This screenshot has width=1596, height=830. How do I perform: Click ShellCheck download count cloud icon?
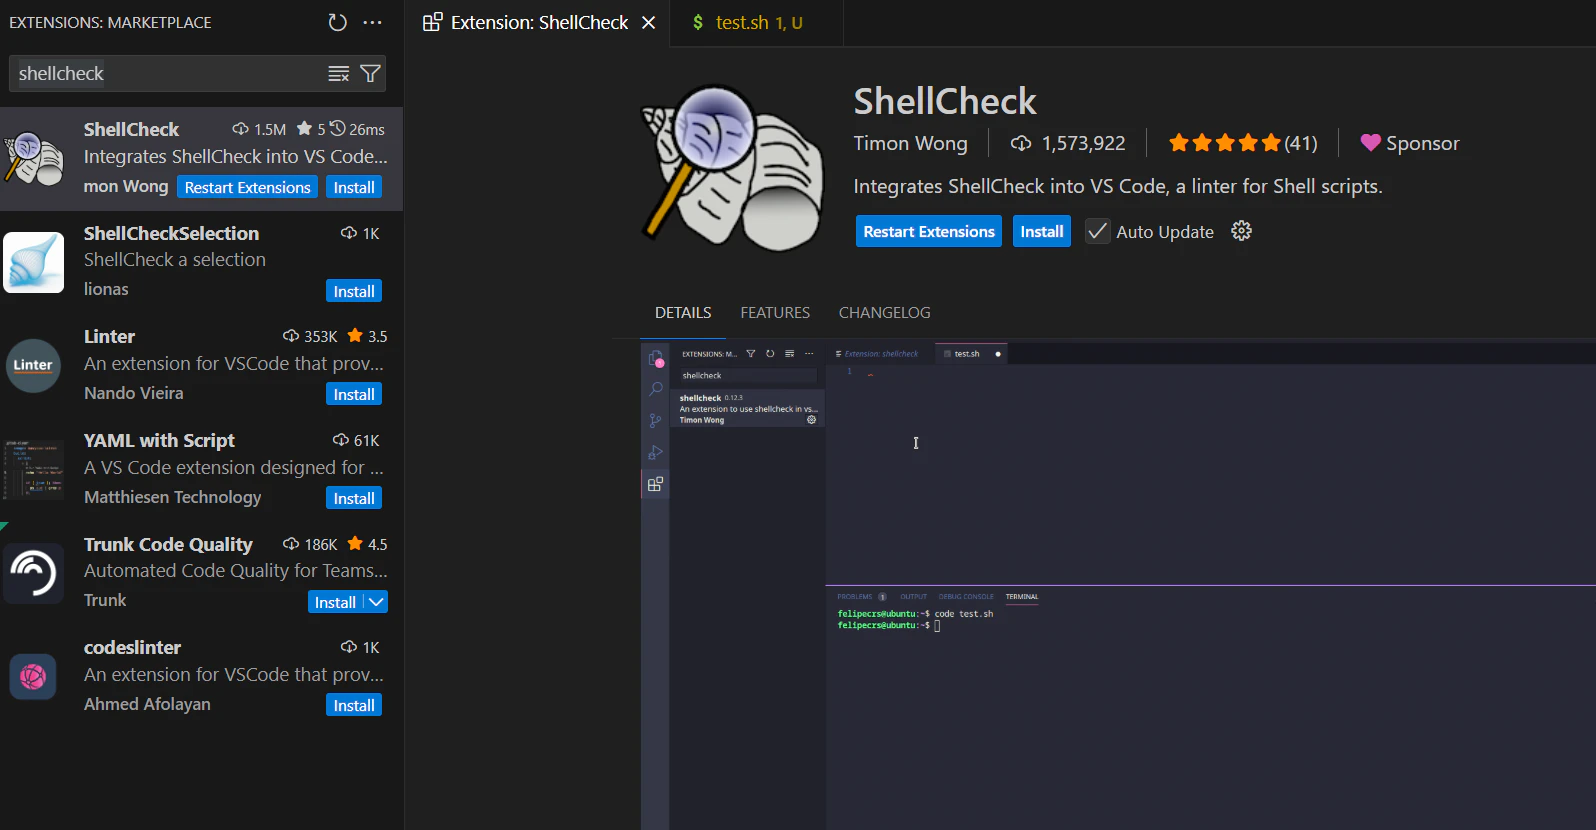click(240, 129)
